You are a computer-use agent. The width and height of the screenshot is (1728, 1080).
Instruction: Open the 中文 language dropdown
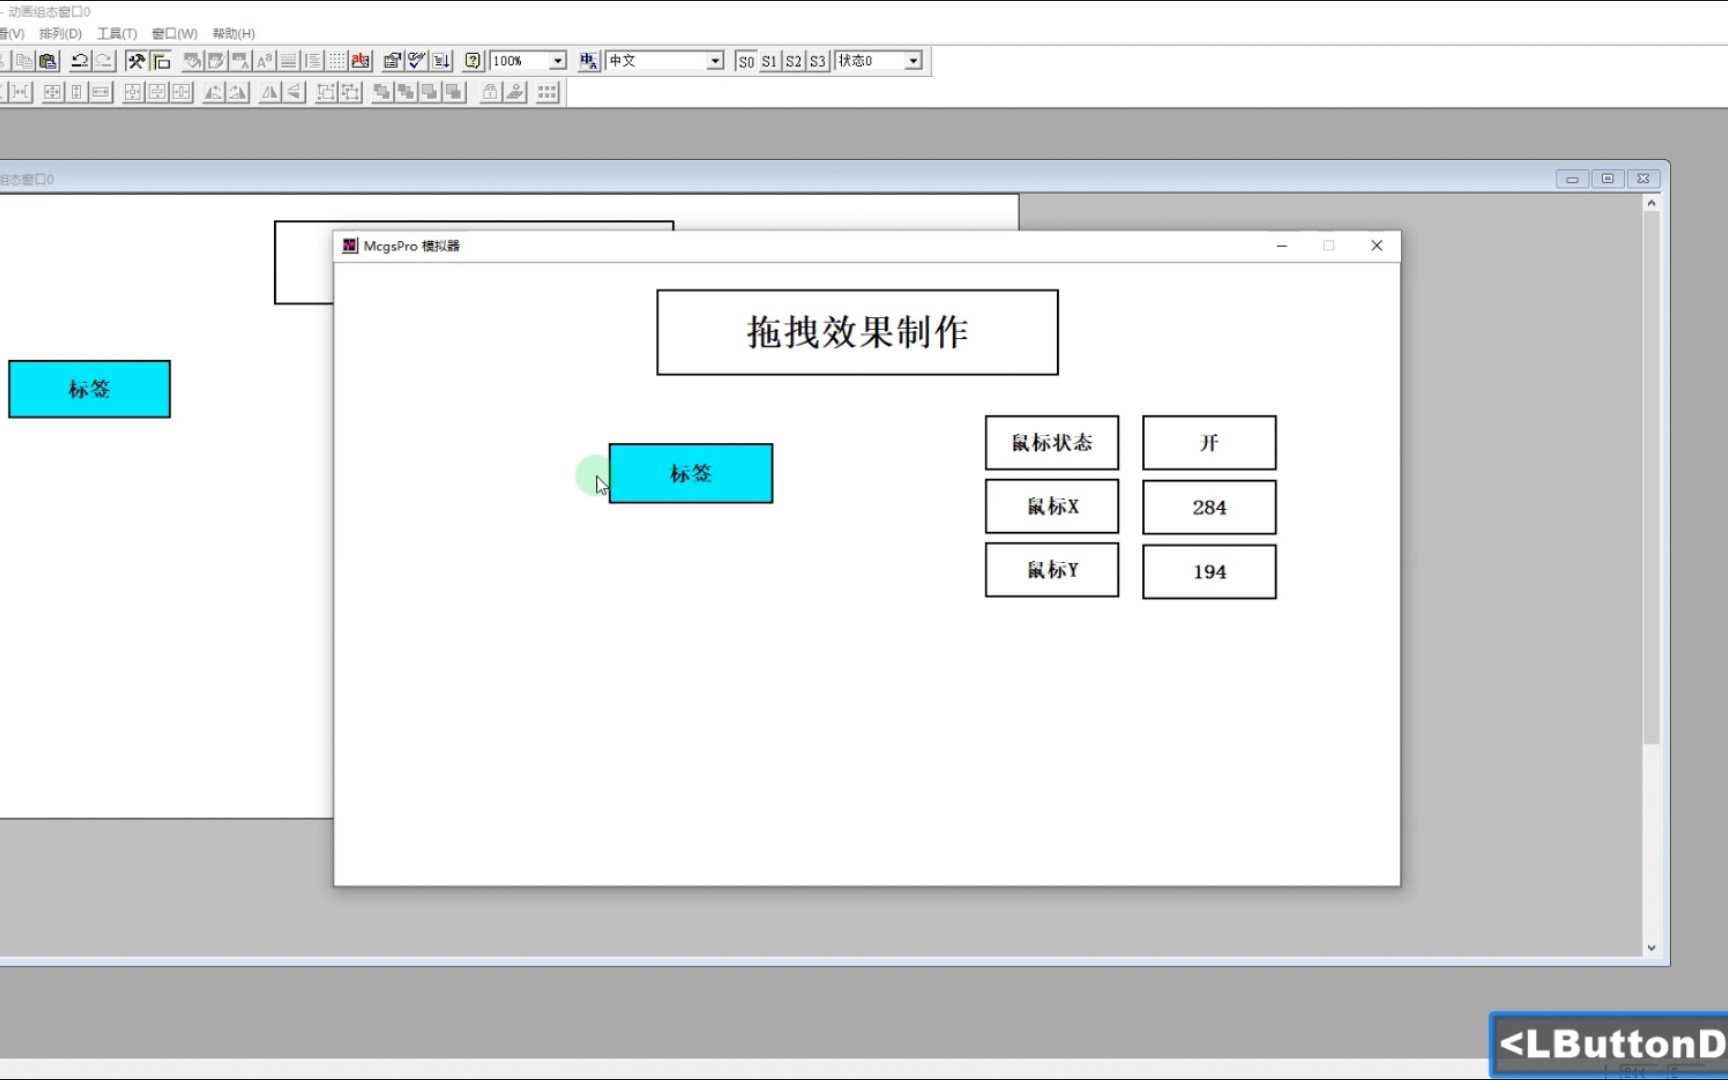[x=714, y=61]
